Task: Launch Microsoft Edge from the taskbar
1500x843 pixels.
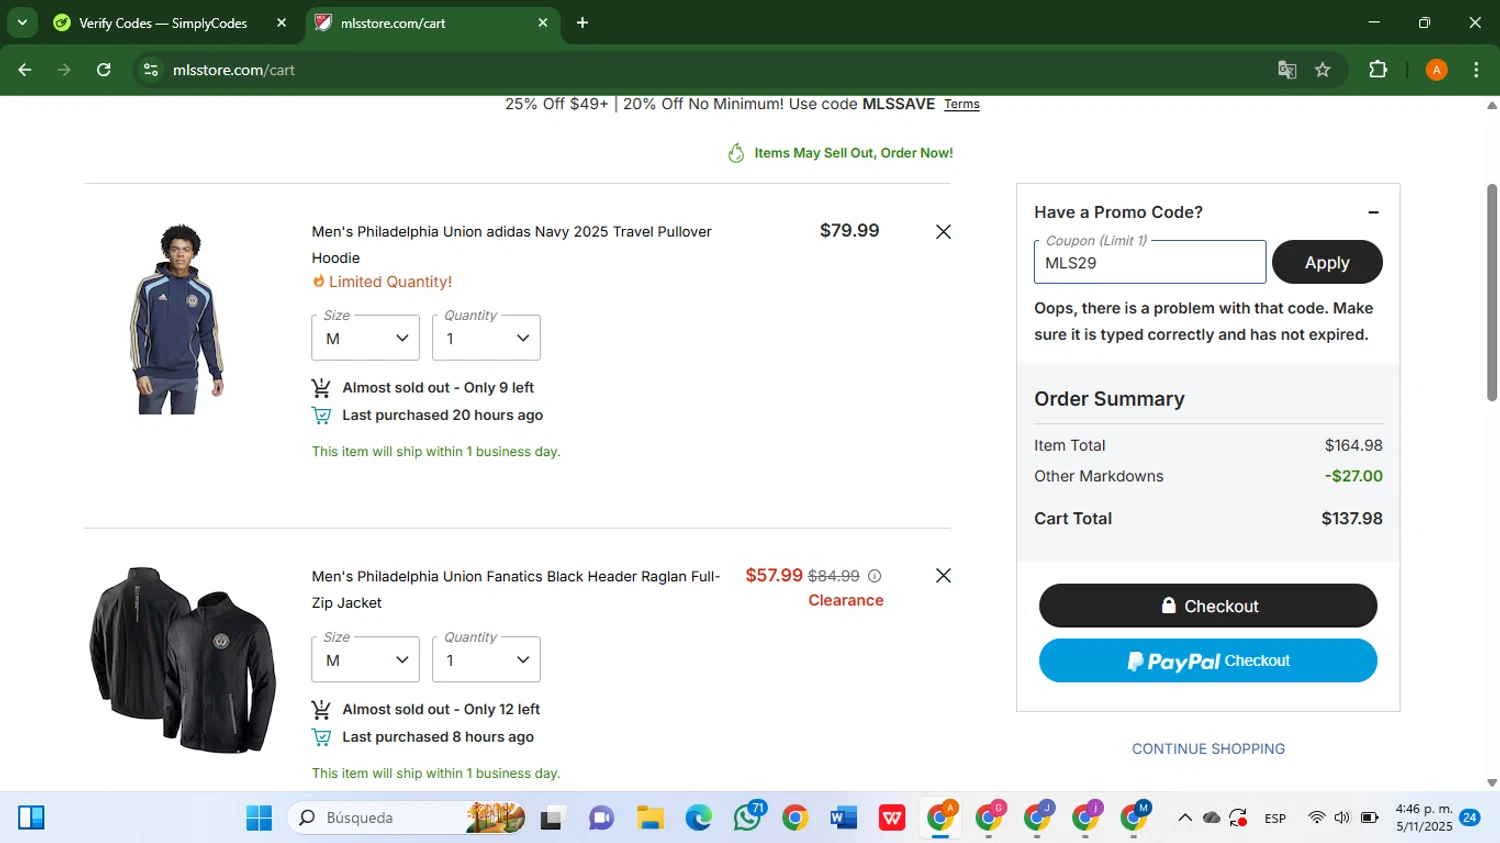Action: click(x=698, y=818)
